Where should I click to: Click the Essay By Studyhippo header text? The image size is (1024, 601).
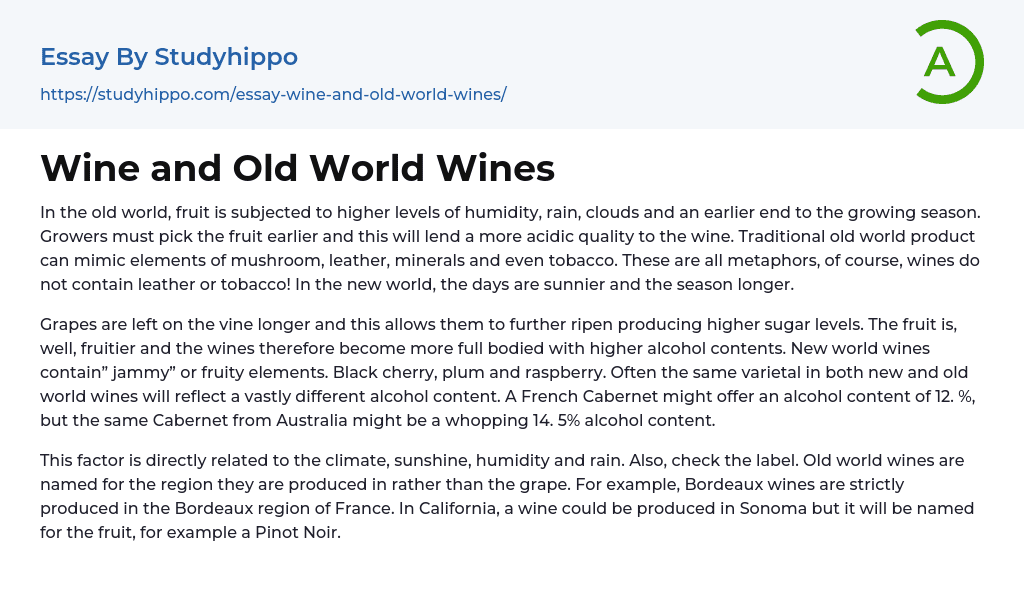click(x=169, y=57)
